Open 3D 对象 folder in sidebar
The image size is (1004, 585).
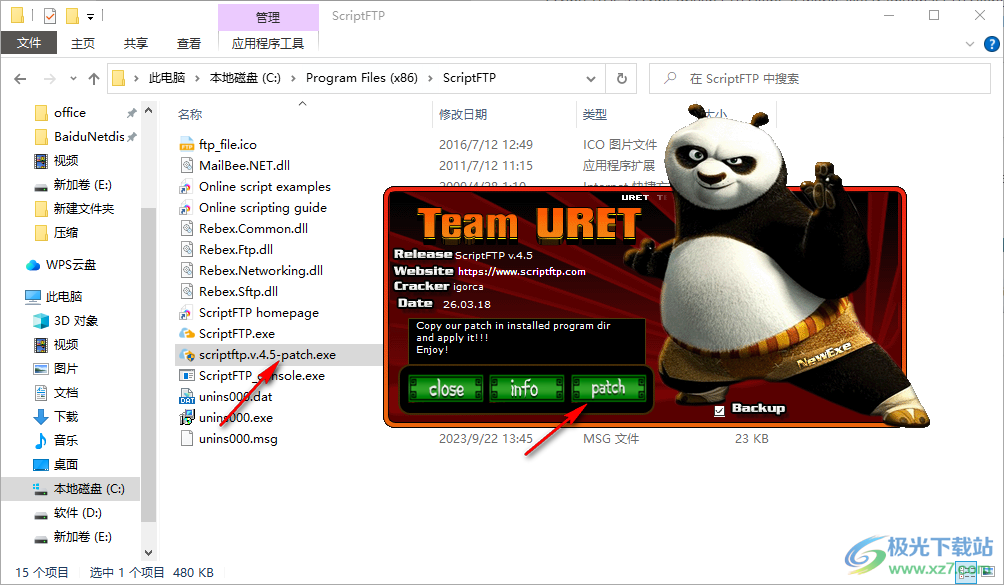pyautogui.click(x=65, y=321)
